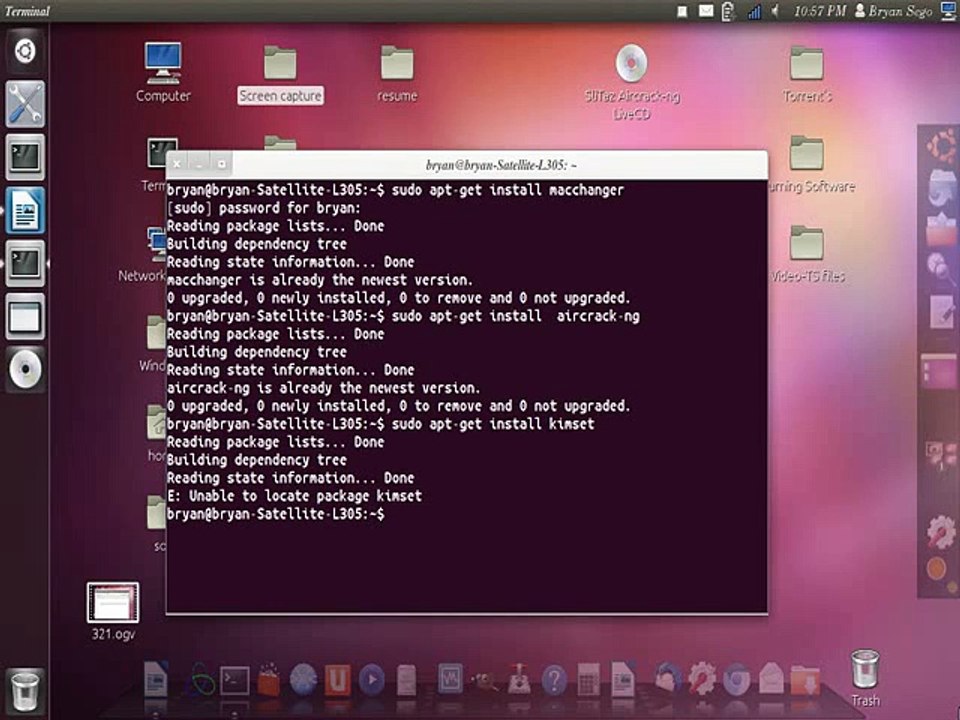Open the gear settings dock icon
Image resolution: width=960 pixels, height=720 pixels.
coord(701,680)
